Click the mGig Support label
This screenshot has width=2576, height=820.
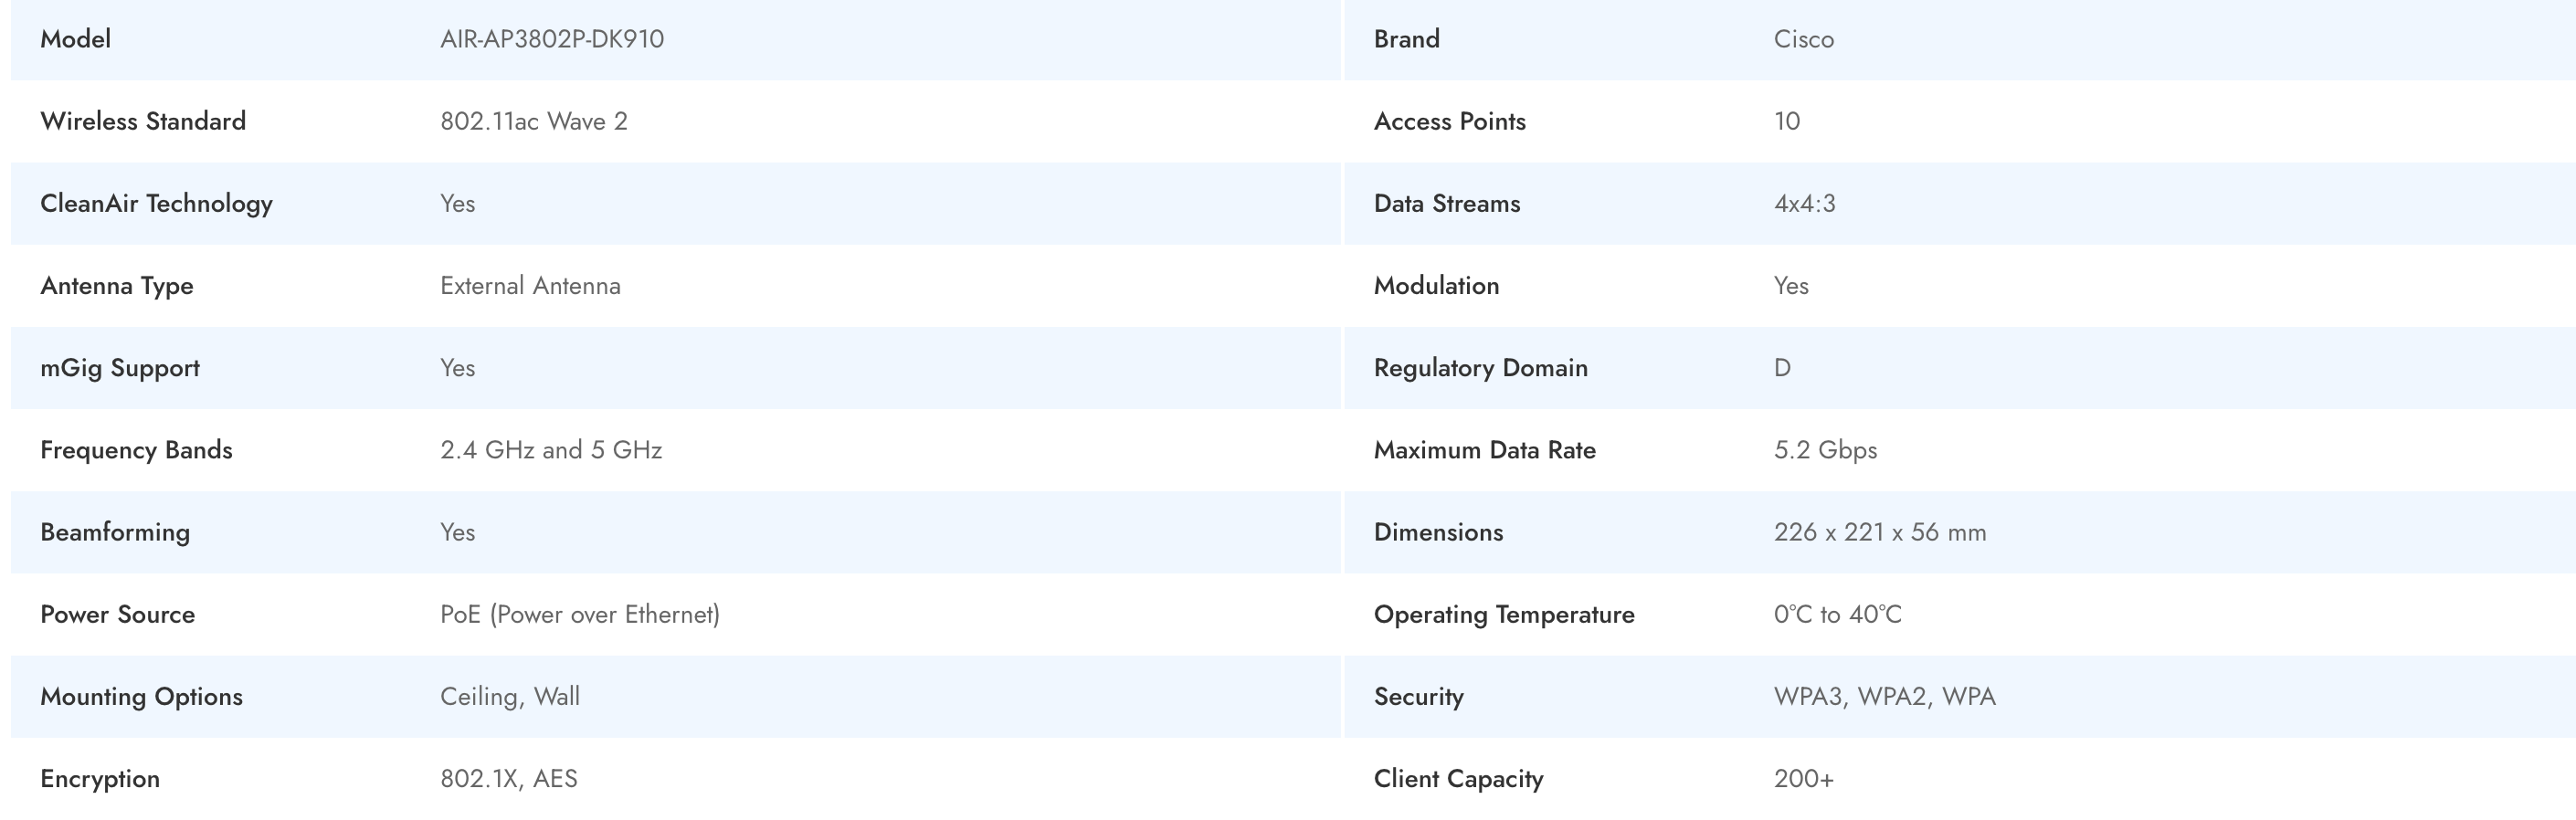click(x=120, y=367)
